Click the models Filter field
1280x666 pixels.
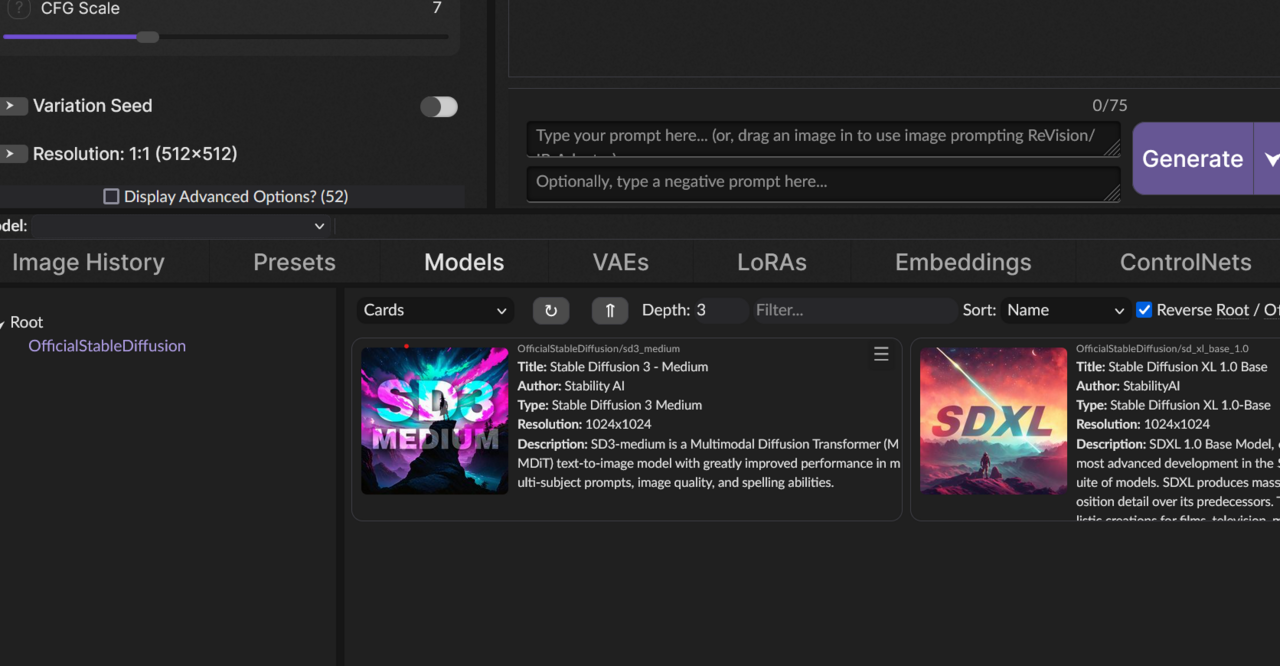[853, 310]
